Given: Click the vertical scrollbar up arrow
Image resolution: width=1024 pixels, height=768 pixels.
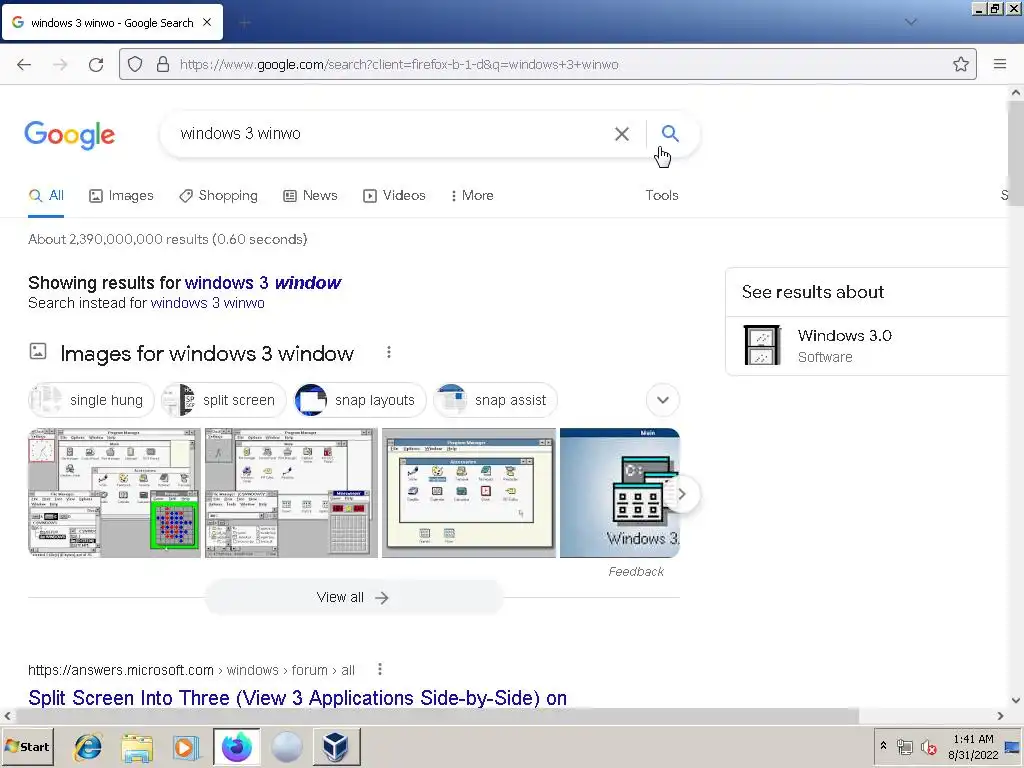Looking at the screenshot, I should click(1016, 93).
